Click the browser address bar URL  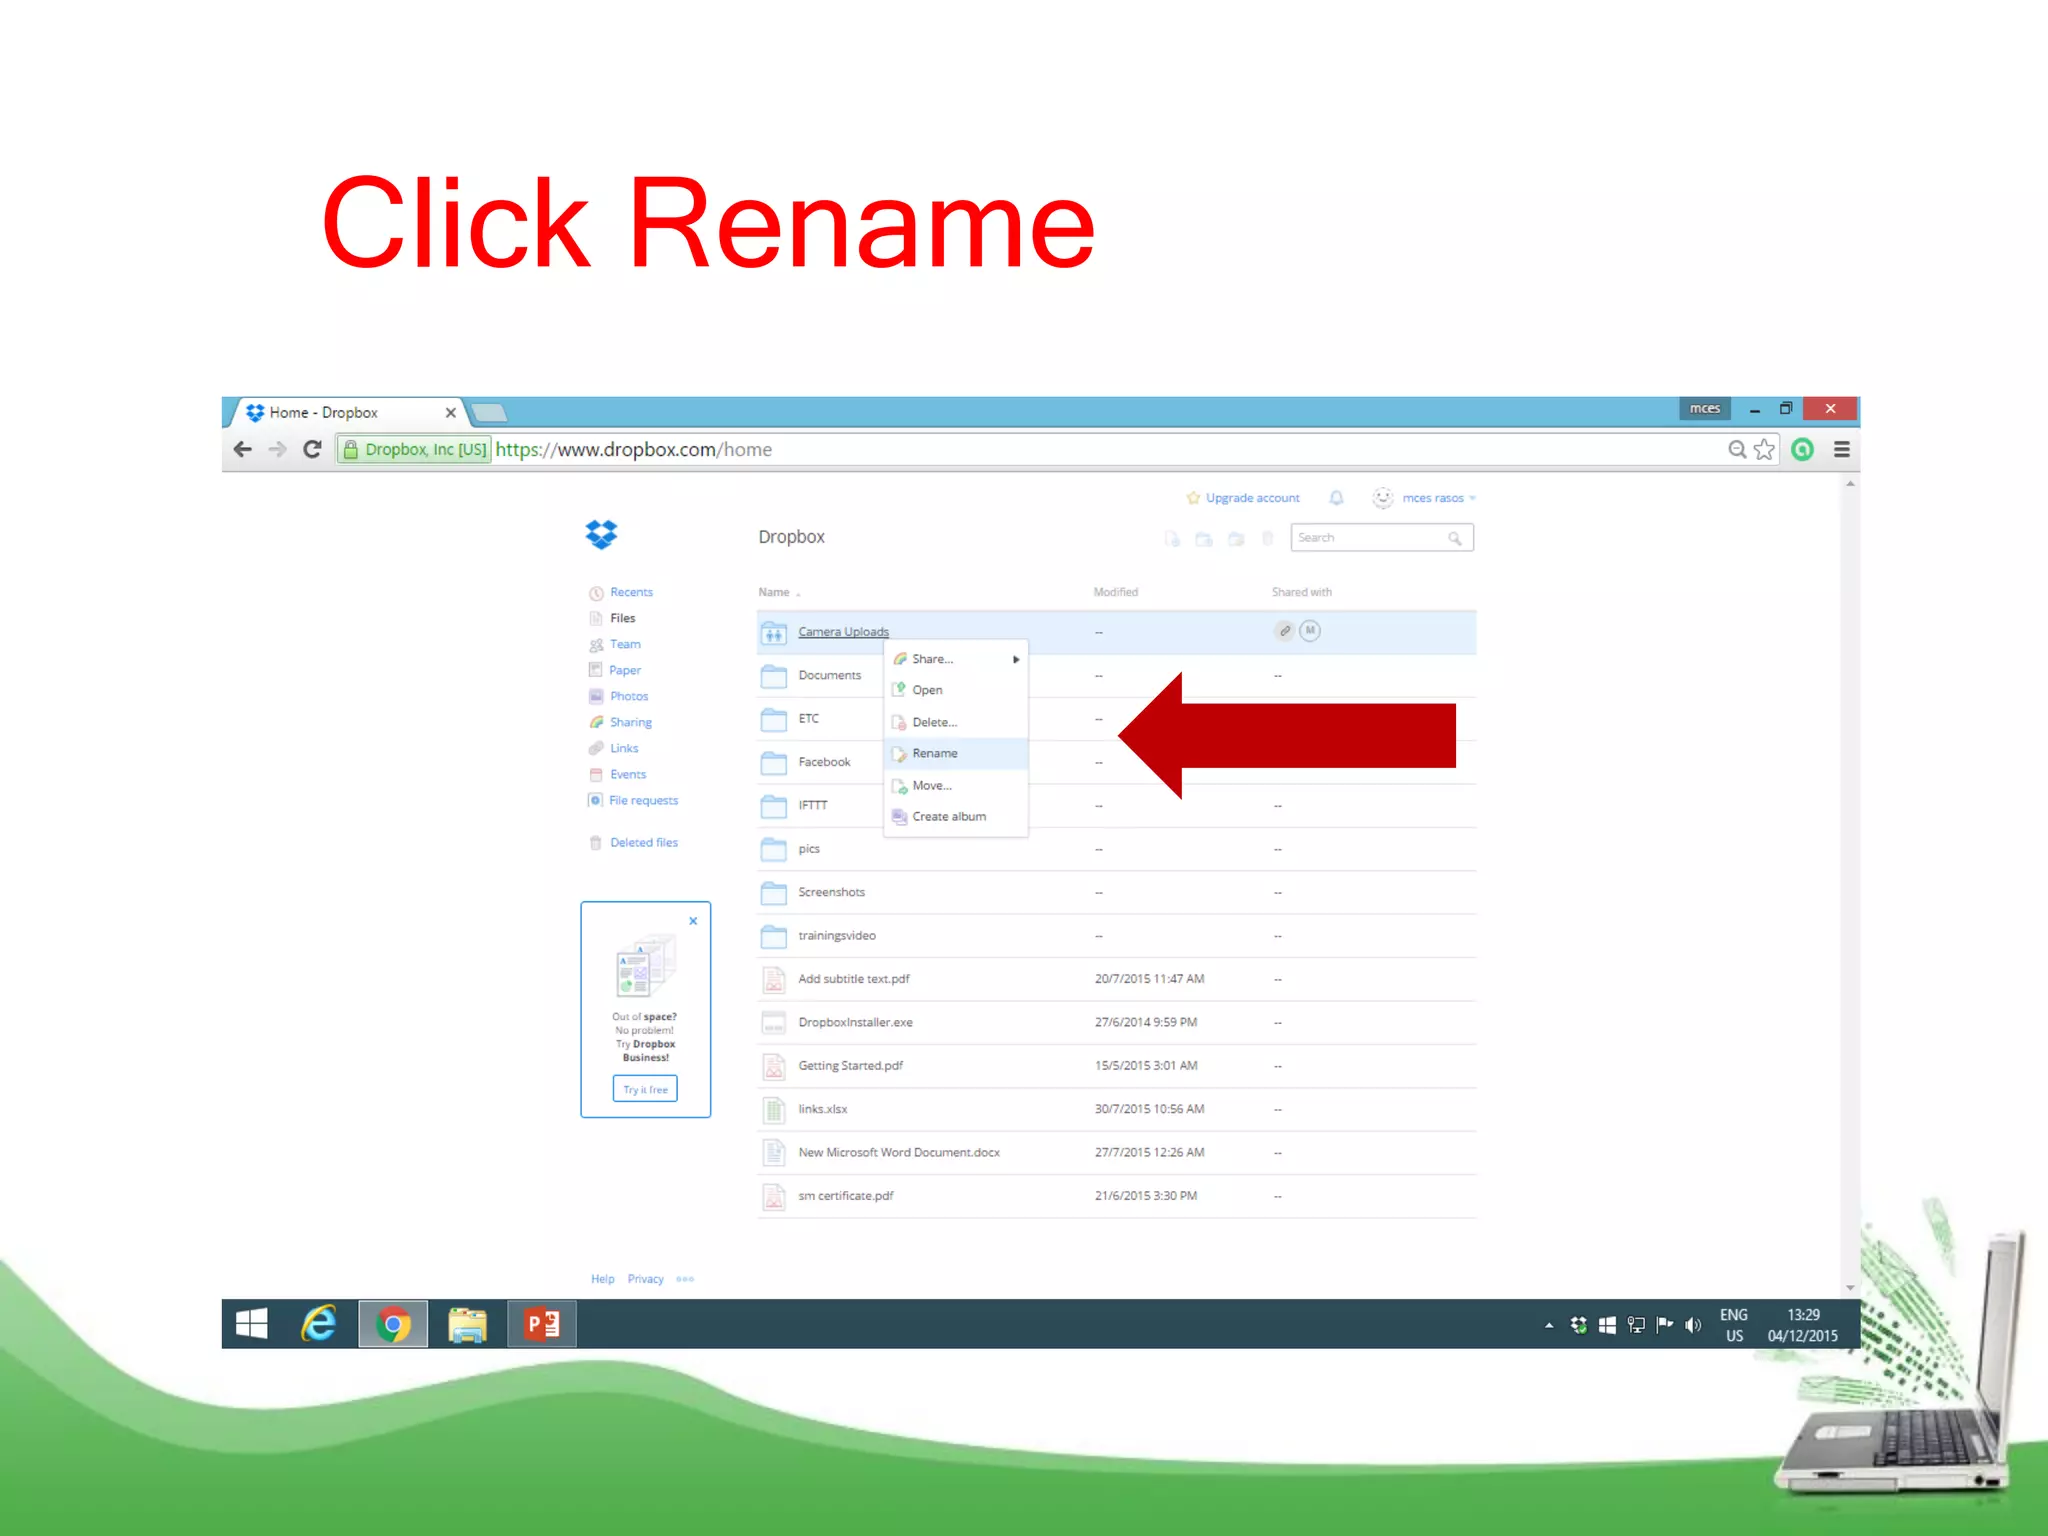coord(634,450)
